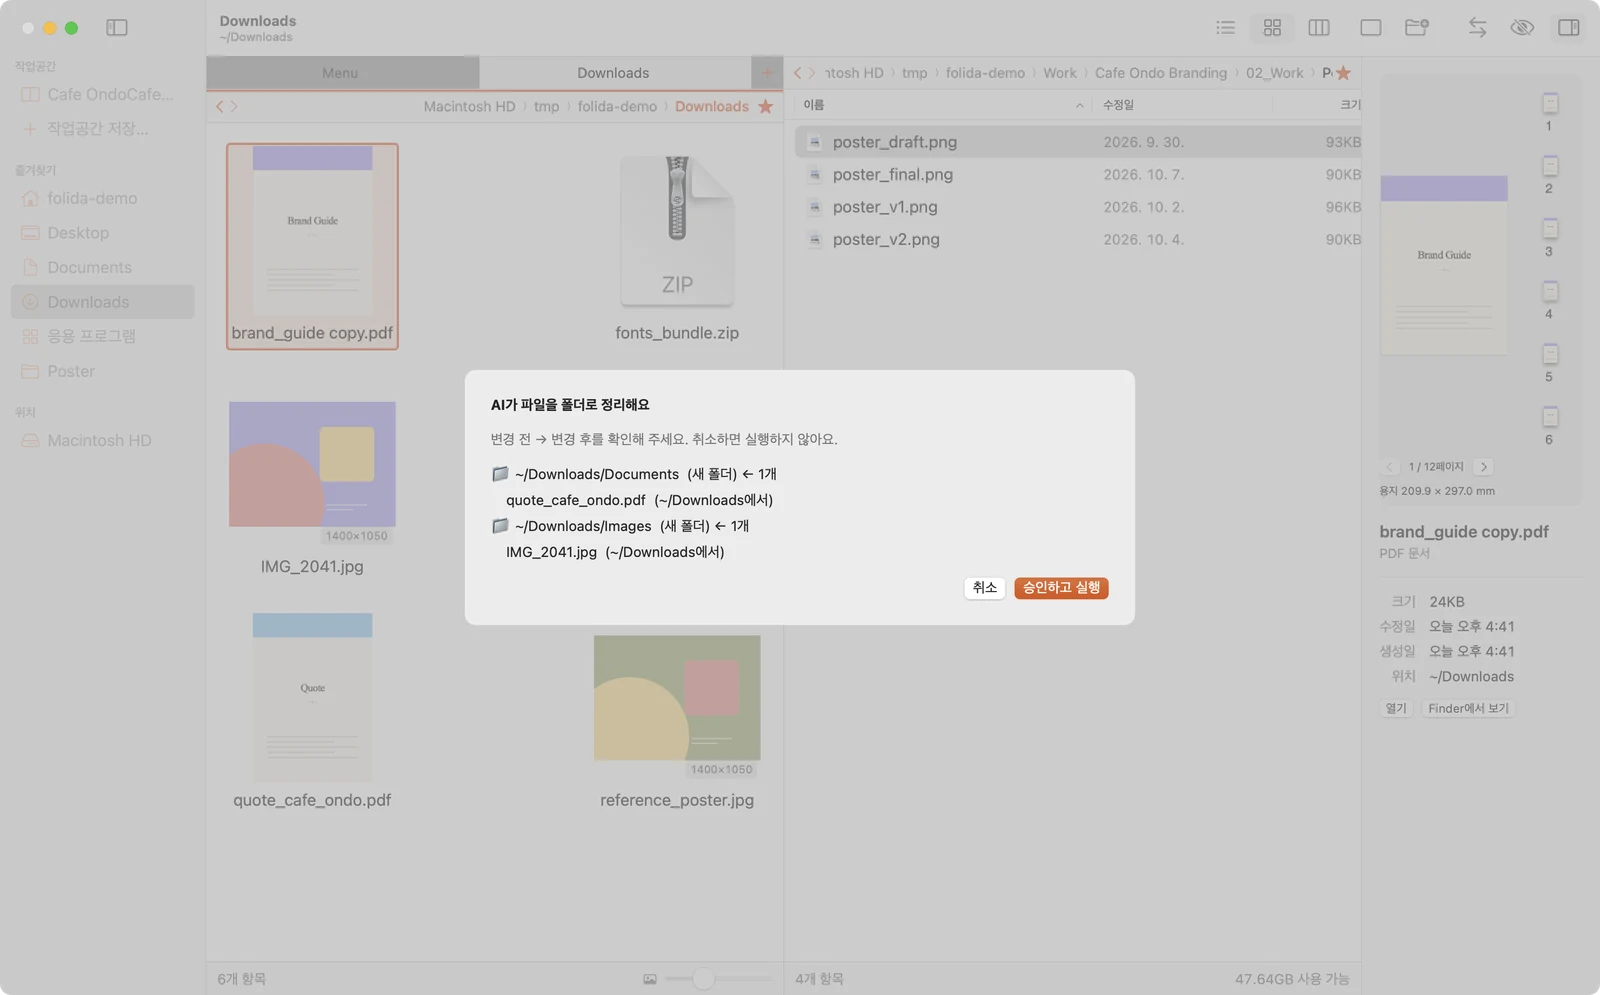Open Macintosh HD in the sidebar locations
The width and height of the screenshot is (1600, 995).
click(x=102, y=440)
